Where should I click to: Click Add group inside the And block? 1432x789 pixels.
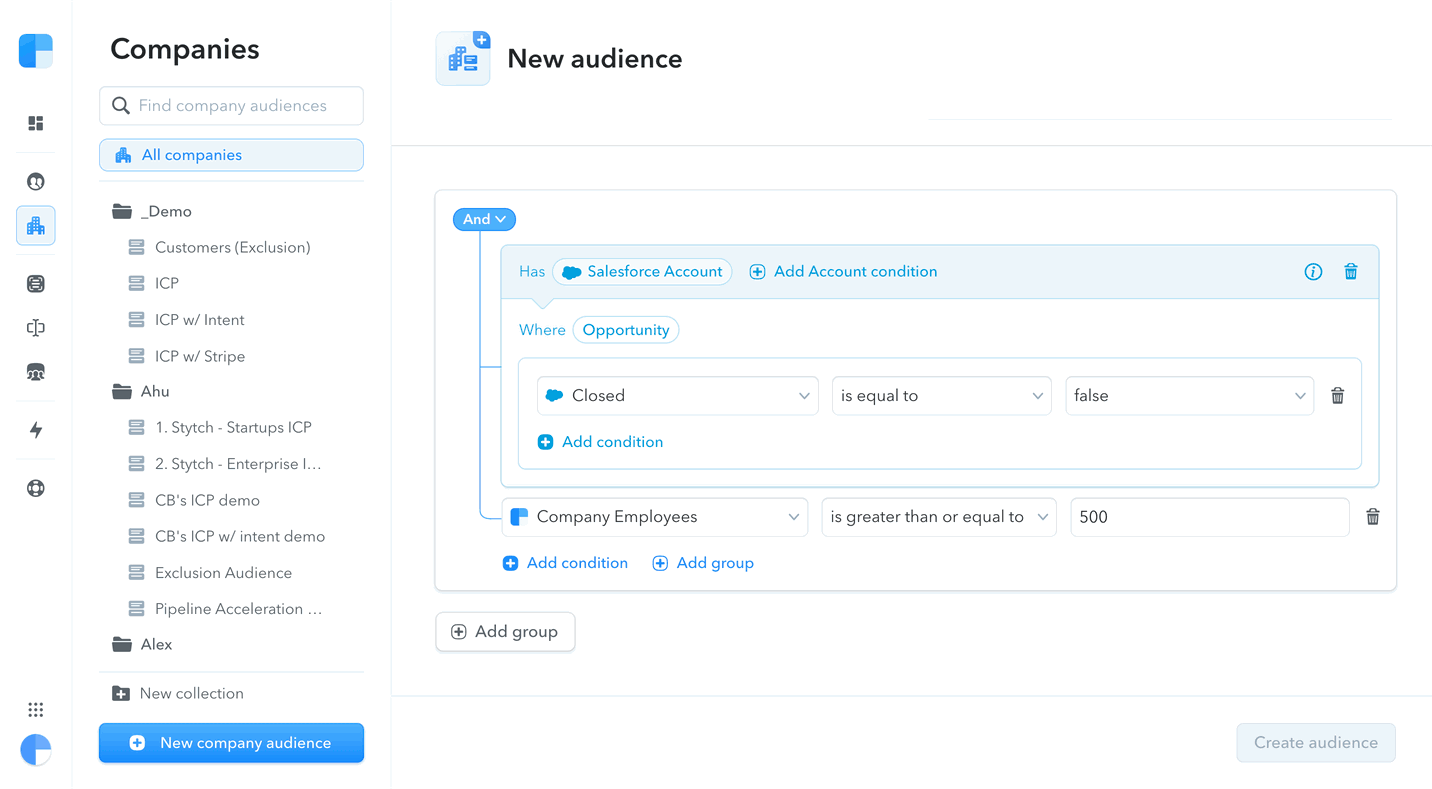pyautogui.click(x=703, y=563)
